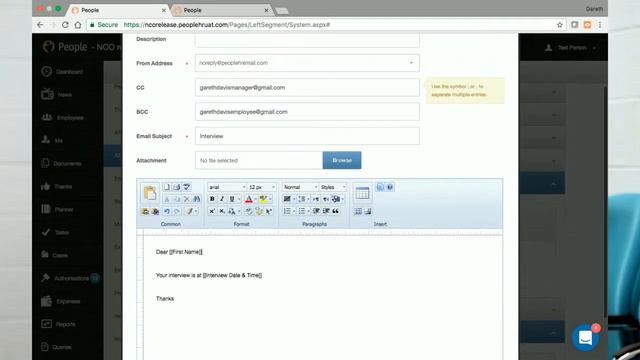Image resolution: width=640 pixels, height=360 pixels.
Task: Switch to the first People browser tab
Action: coord(118,10)
